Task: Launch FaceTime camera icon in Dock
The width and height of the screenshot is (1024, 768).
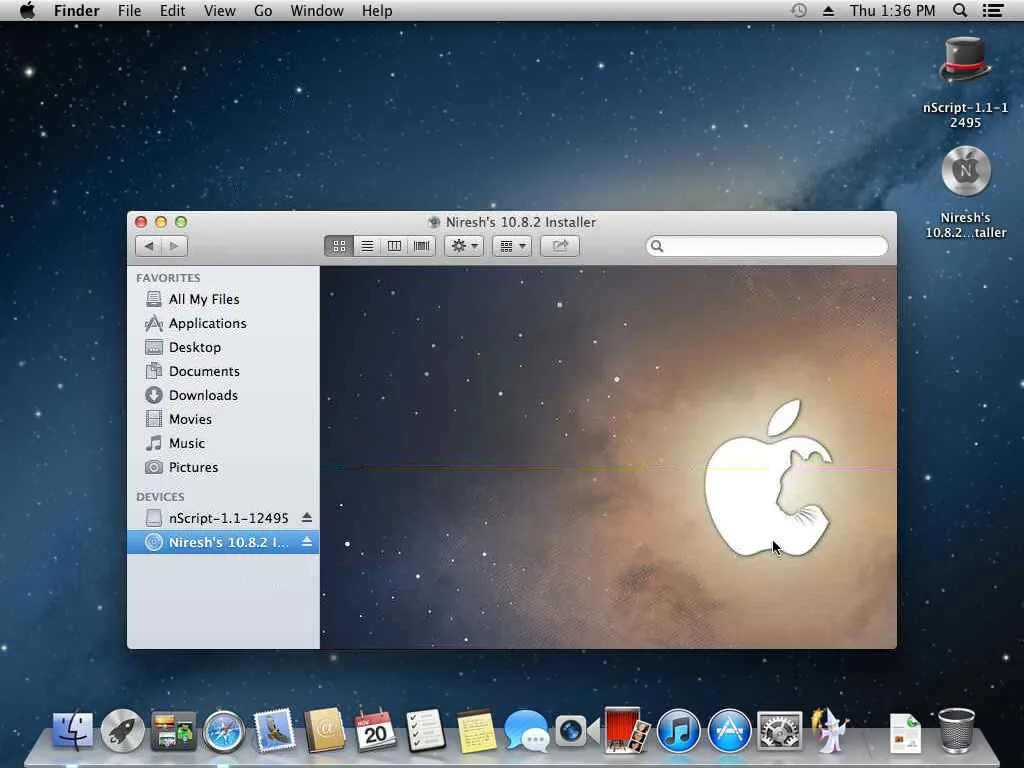Action: coord(577,731)
